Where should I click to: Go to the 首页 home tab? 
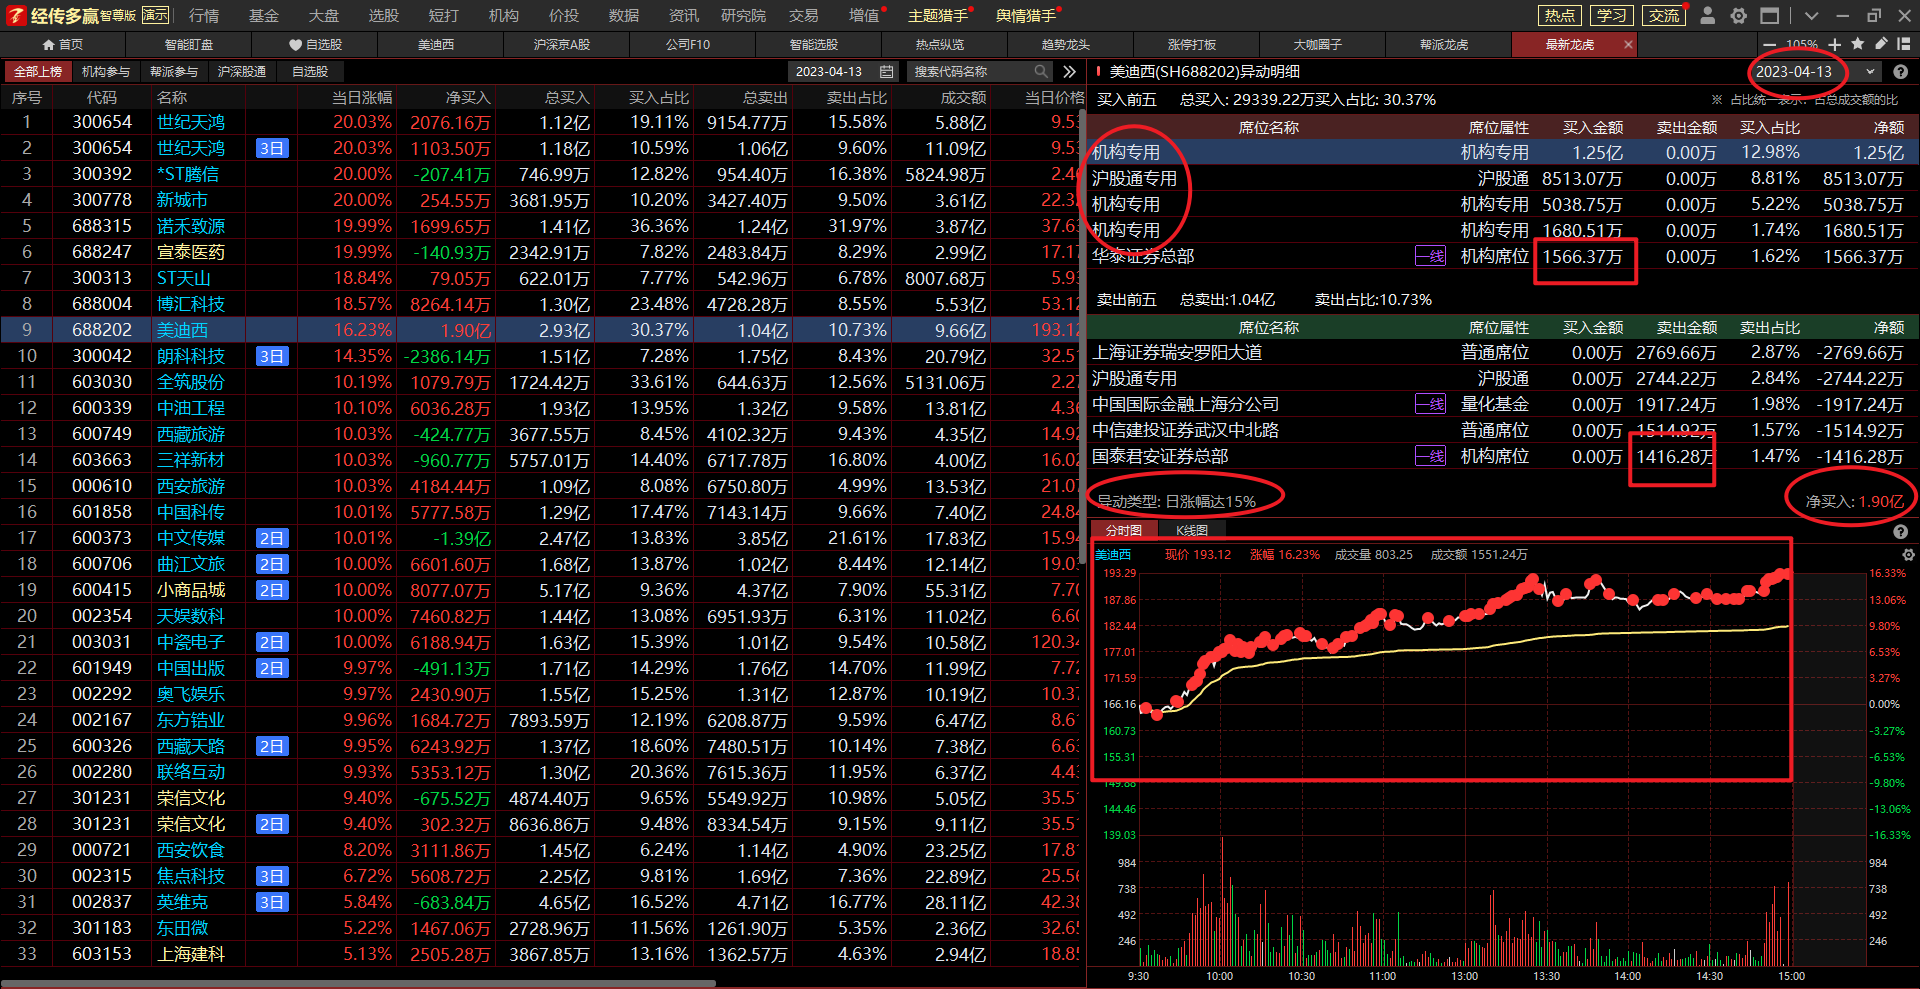point(63,44)
